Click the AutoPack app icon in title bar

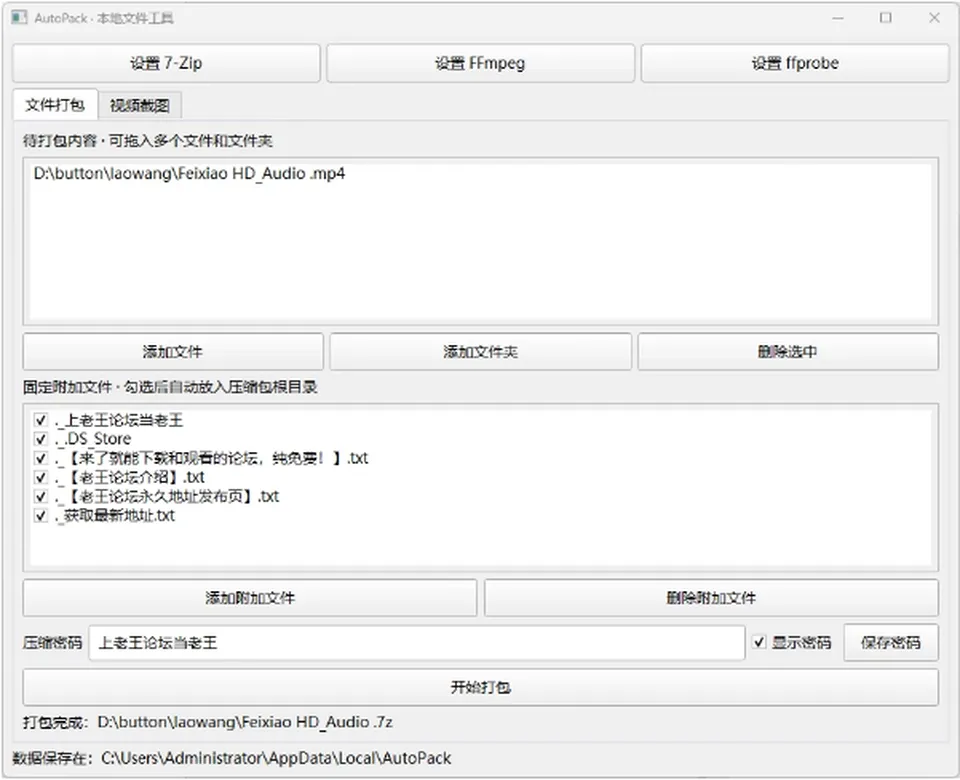coord(19,17)
